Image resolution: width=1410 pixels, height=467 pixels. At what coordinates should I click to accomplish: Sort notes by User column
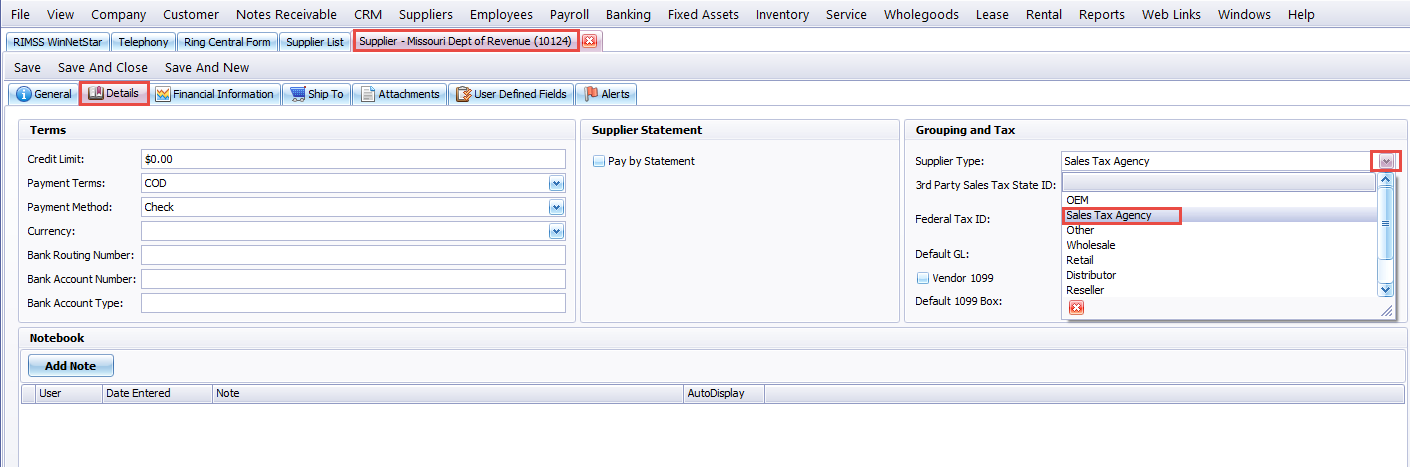(69, 393)
